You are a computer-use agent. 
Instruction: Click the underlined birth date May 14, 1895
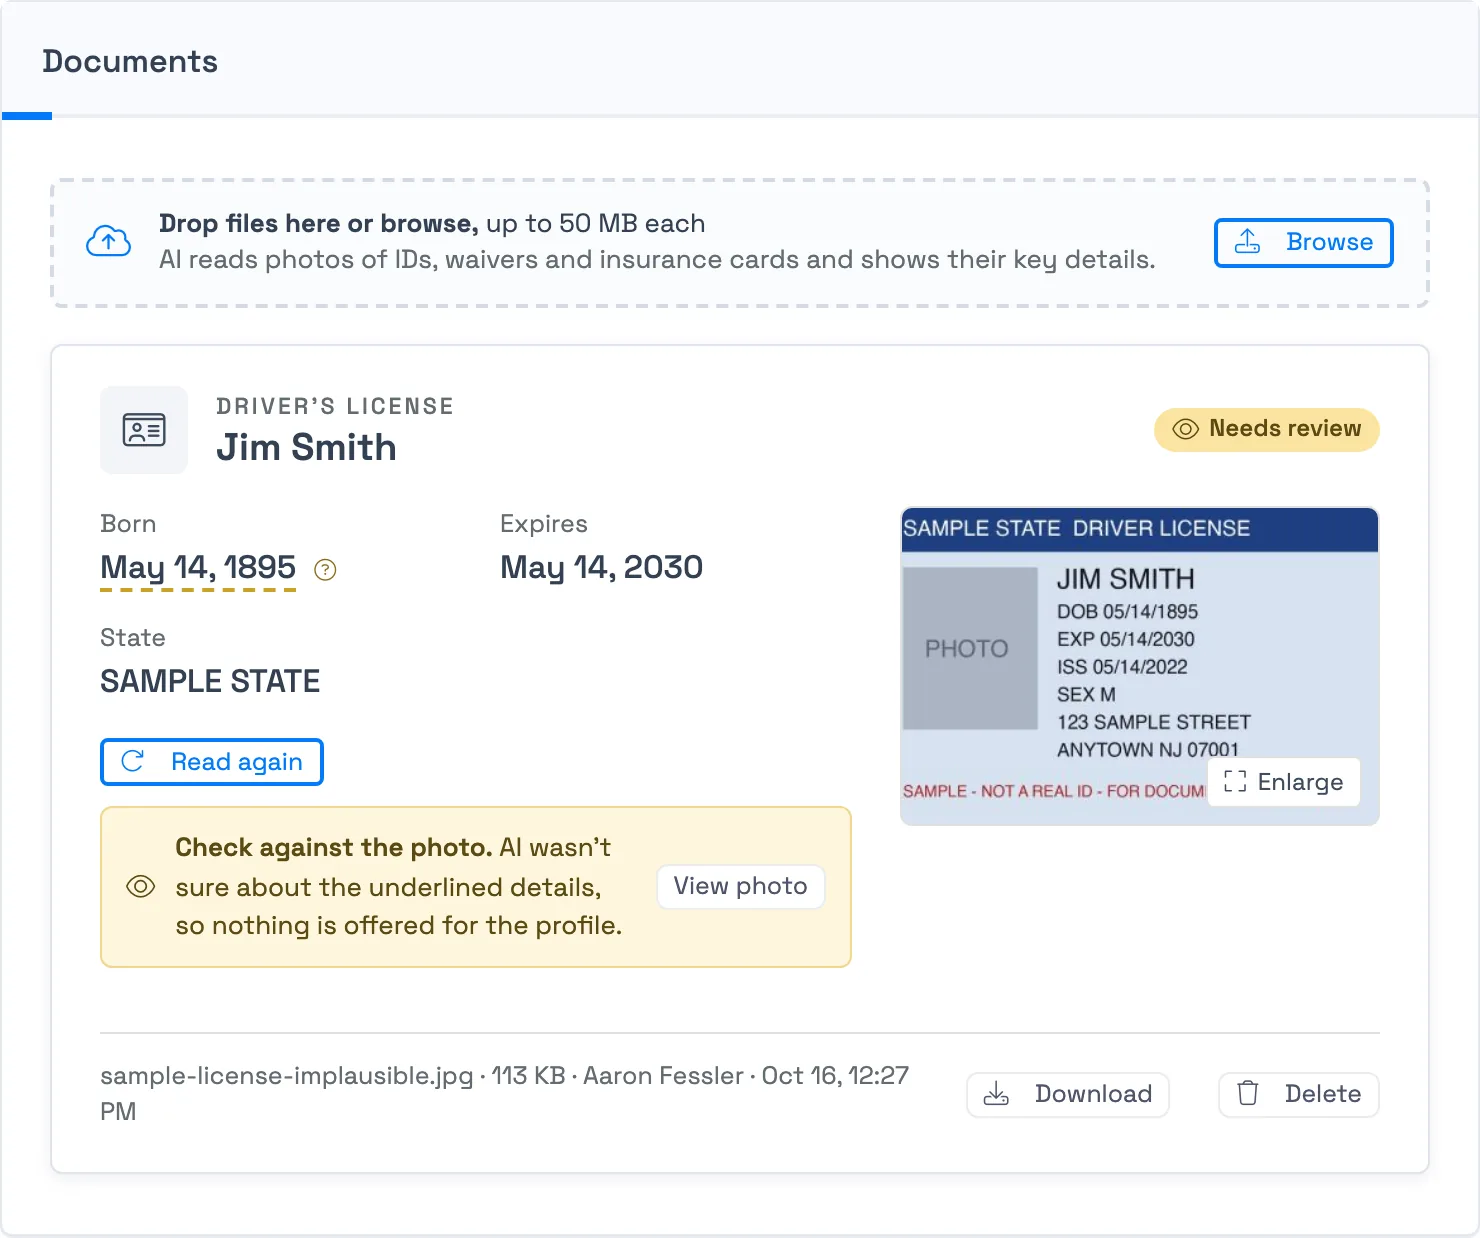tap(198, 567)
